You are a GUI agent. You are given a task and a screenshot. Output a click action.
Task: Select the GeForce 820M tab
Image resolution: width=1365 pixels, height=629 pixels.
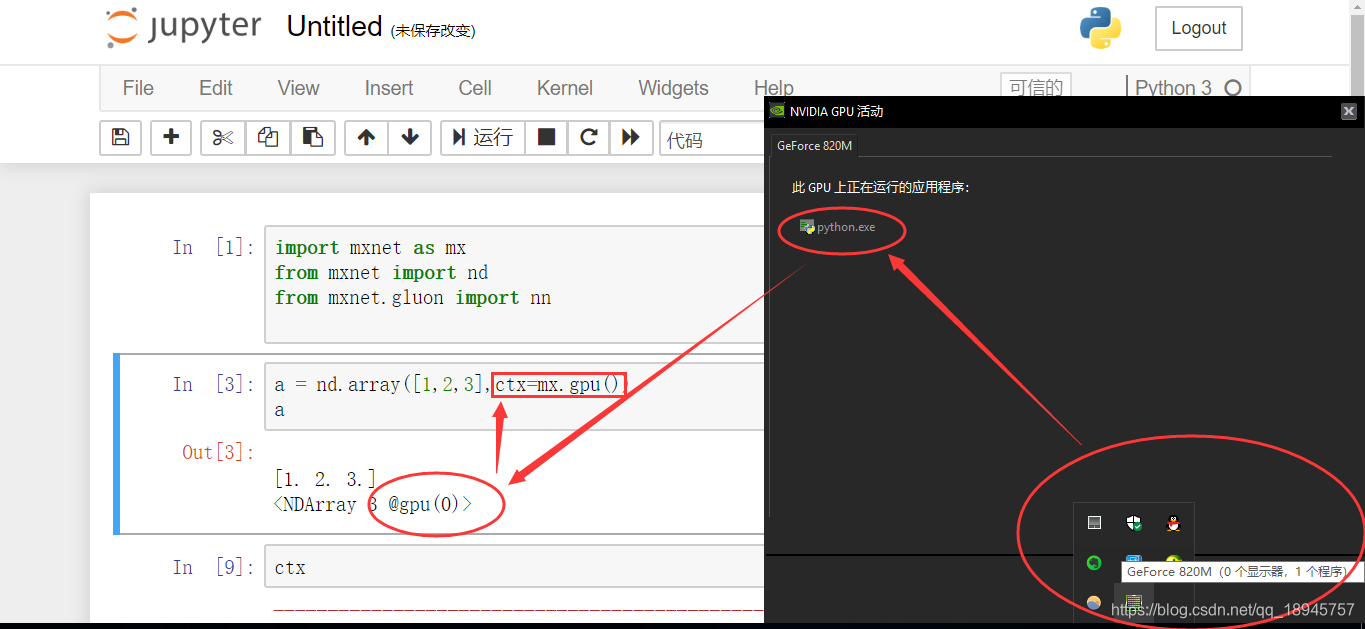(814, 145)
